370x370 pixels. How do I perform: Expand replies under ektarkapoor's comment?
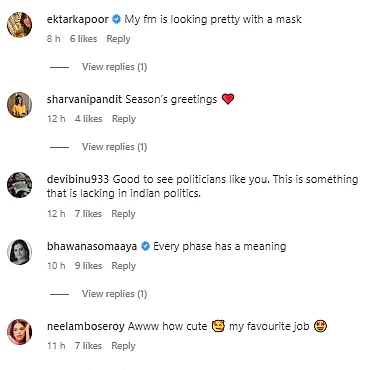tap(114, 67)
